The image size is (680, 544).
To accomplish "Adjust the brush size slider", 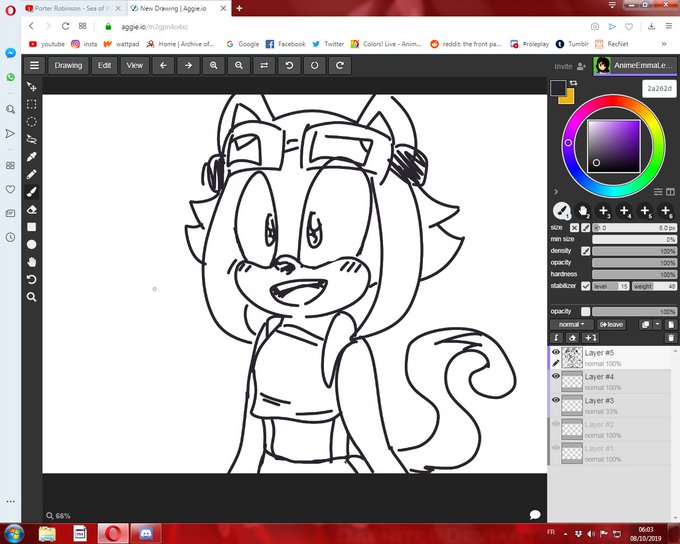I will (x=634, y=228).
